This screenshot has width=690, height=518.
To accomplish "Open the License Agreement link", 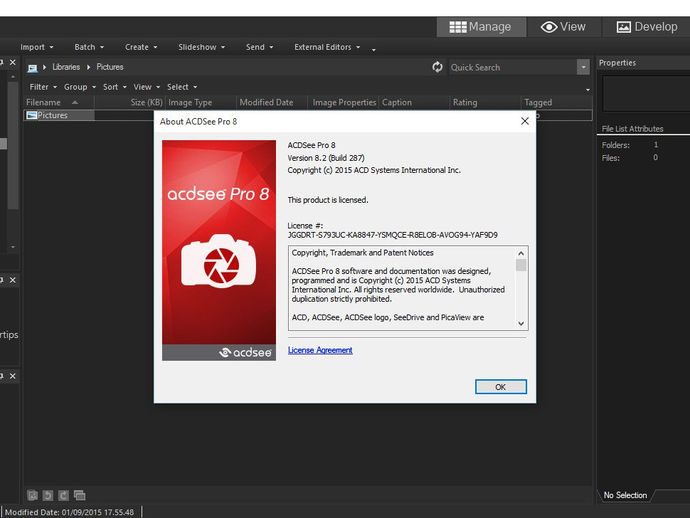I will coord(320,350).
